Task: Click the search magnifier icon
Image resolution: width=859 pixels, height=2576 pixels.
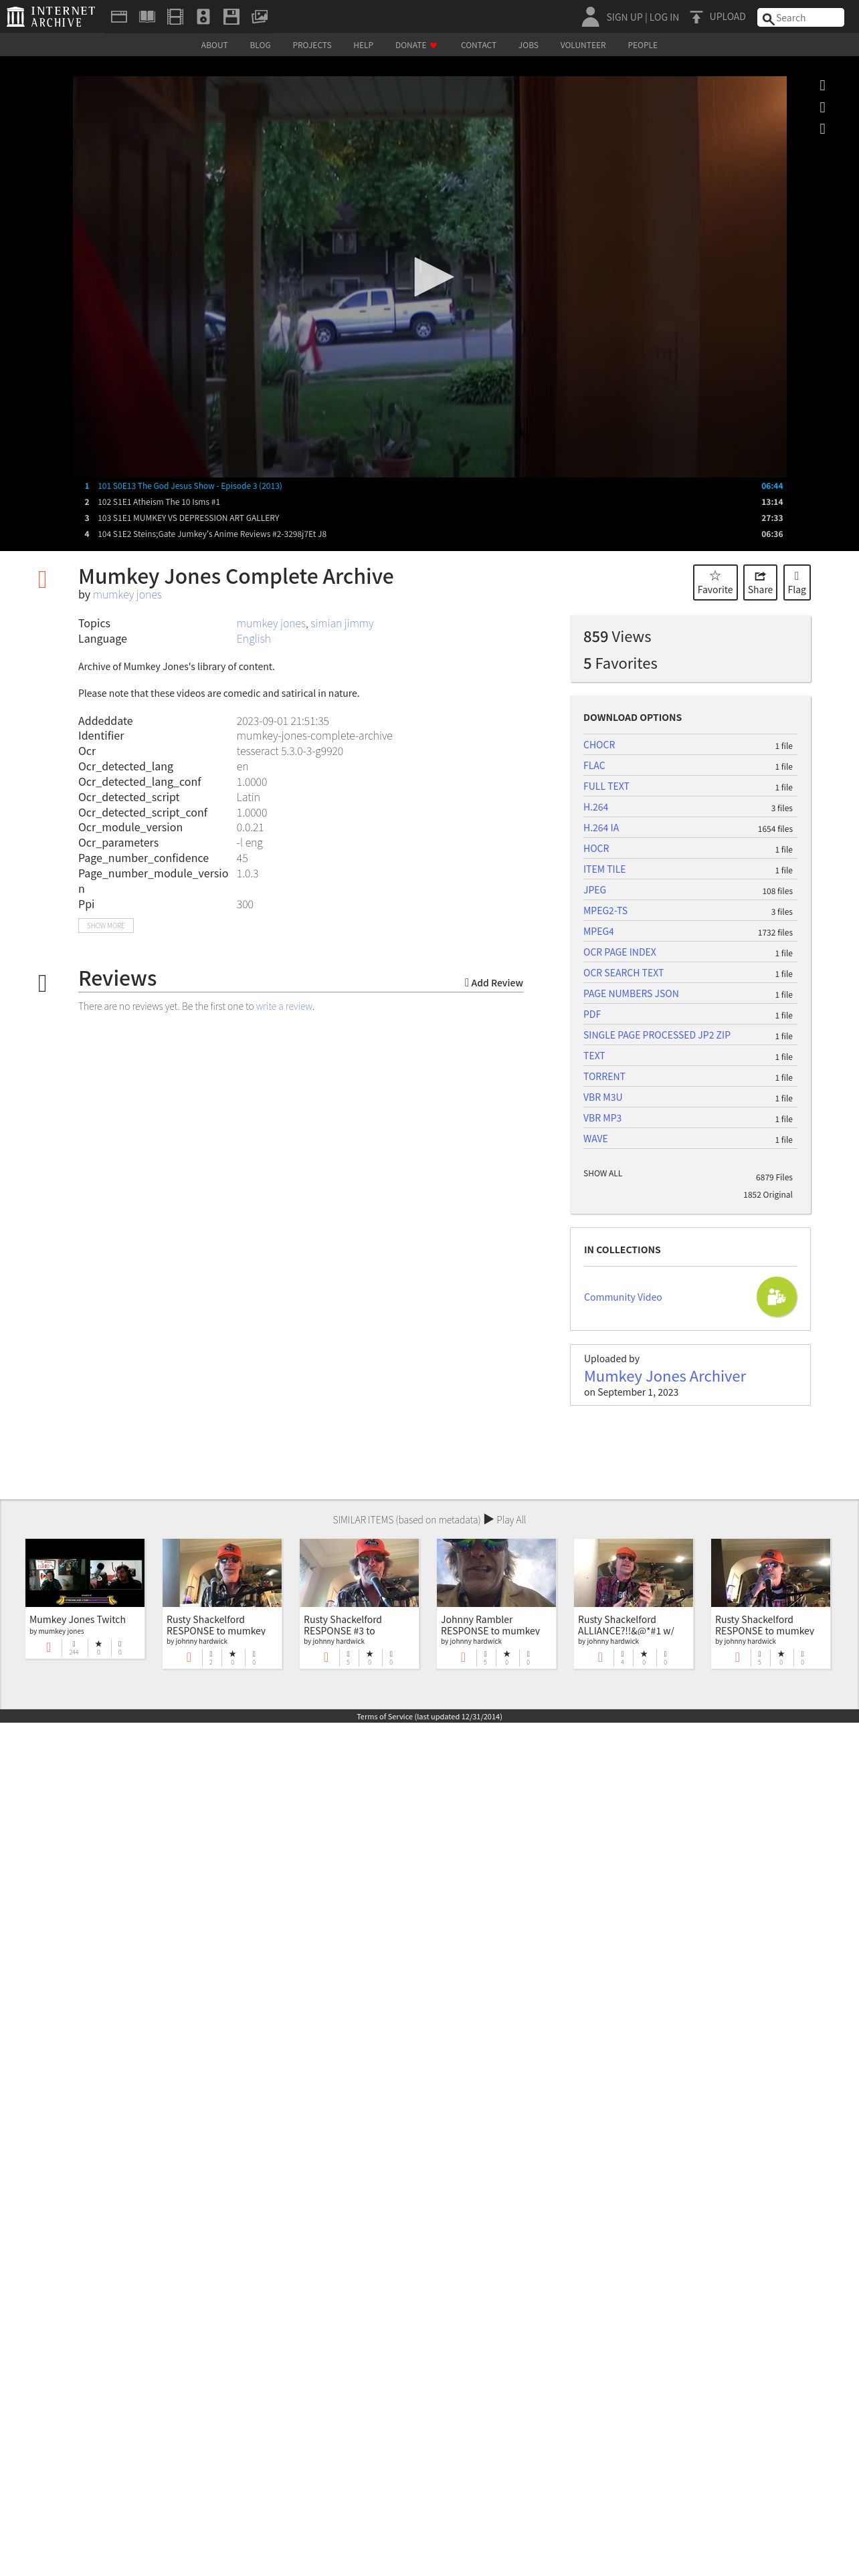Action: pos(767,18)
